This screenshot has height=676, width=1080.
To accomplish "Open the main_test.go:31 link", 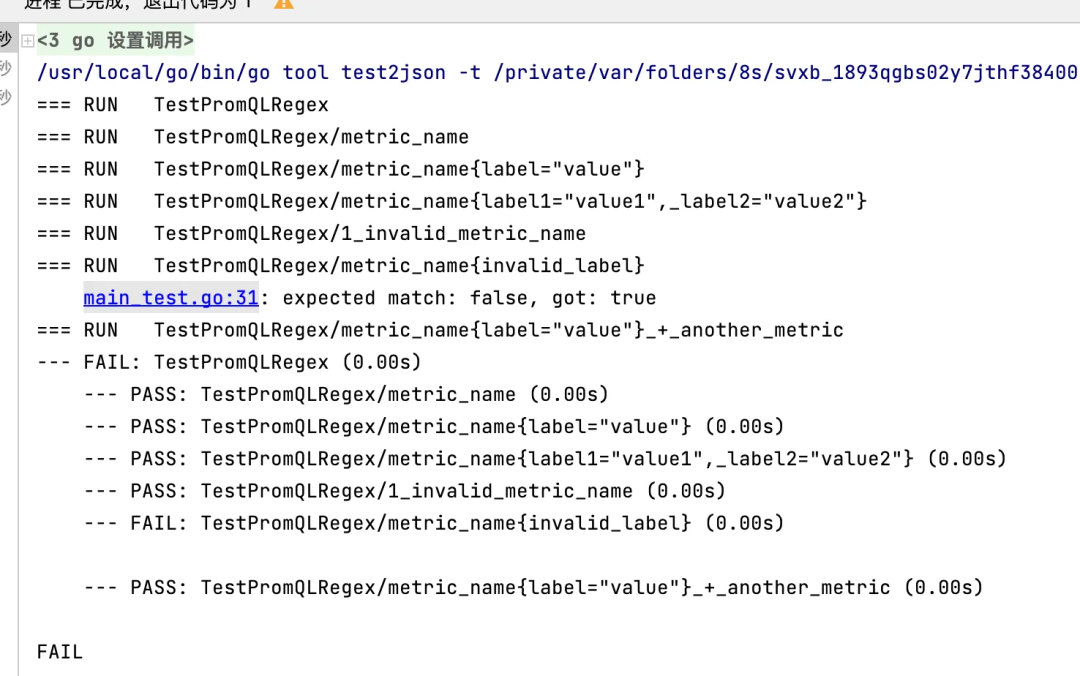I will (171, 298).
